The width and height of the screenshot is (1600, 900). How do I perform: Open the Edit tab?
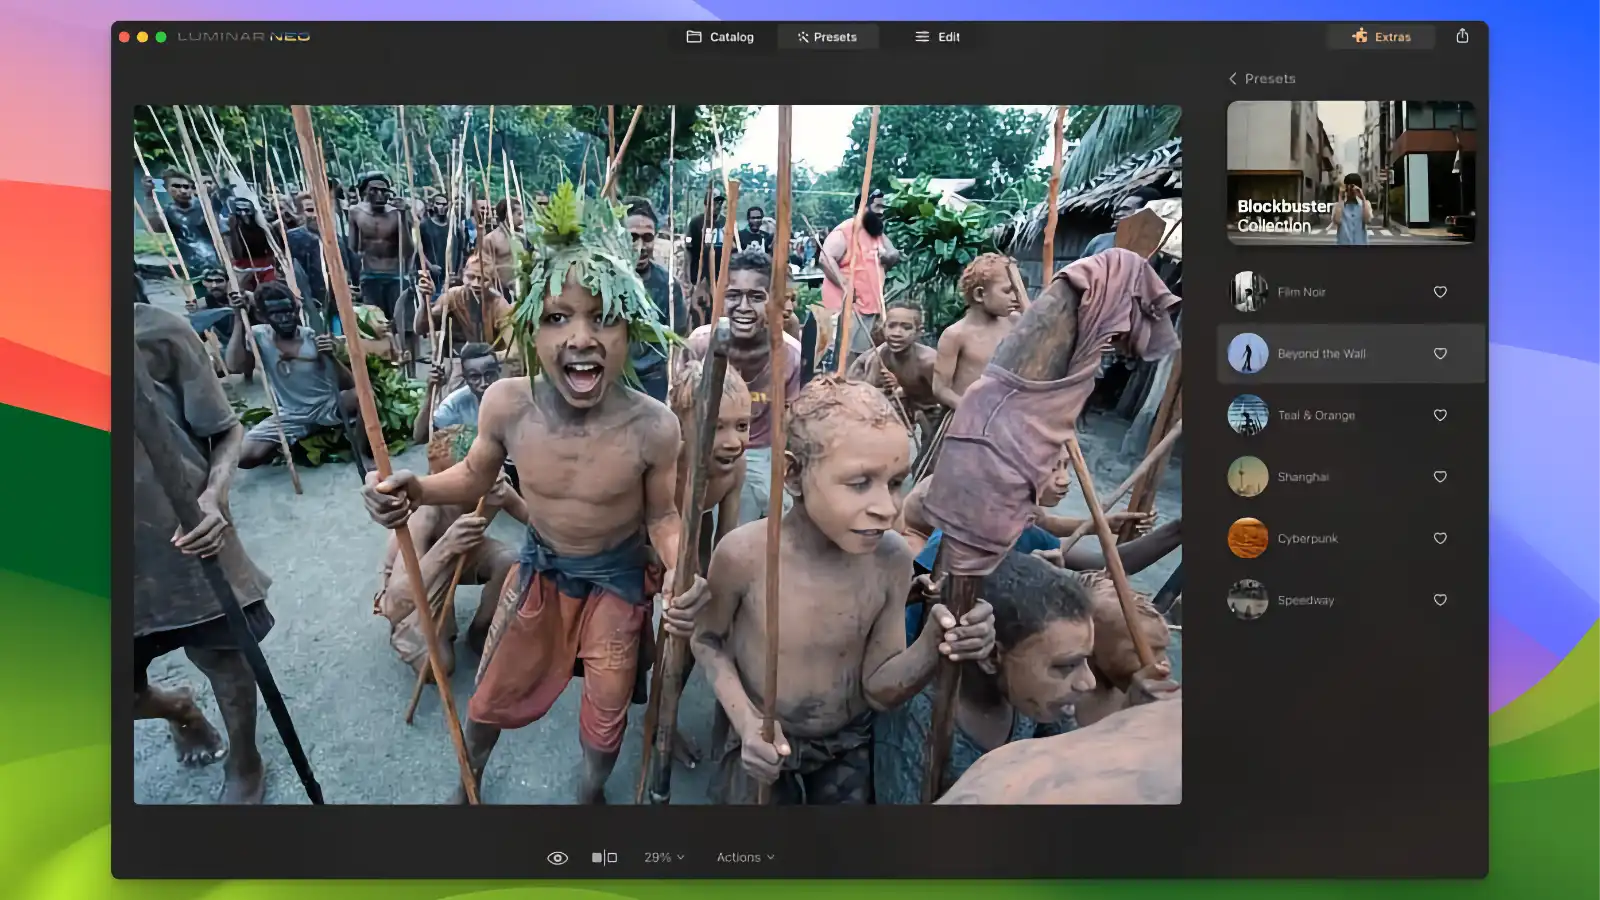tap(937, 36)
